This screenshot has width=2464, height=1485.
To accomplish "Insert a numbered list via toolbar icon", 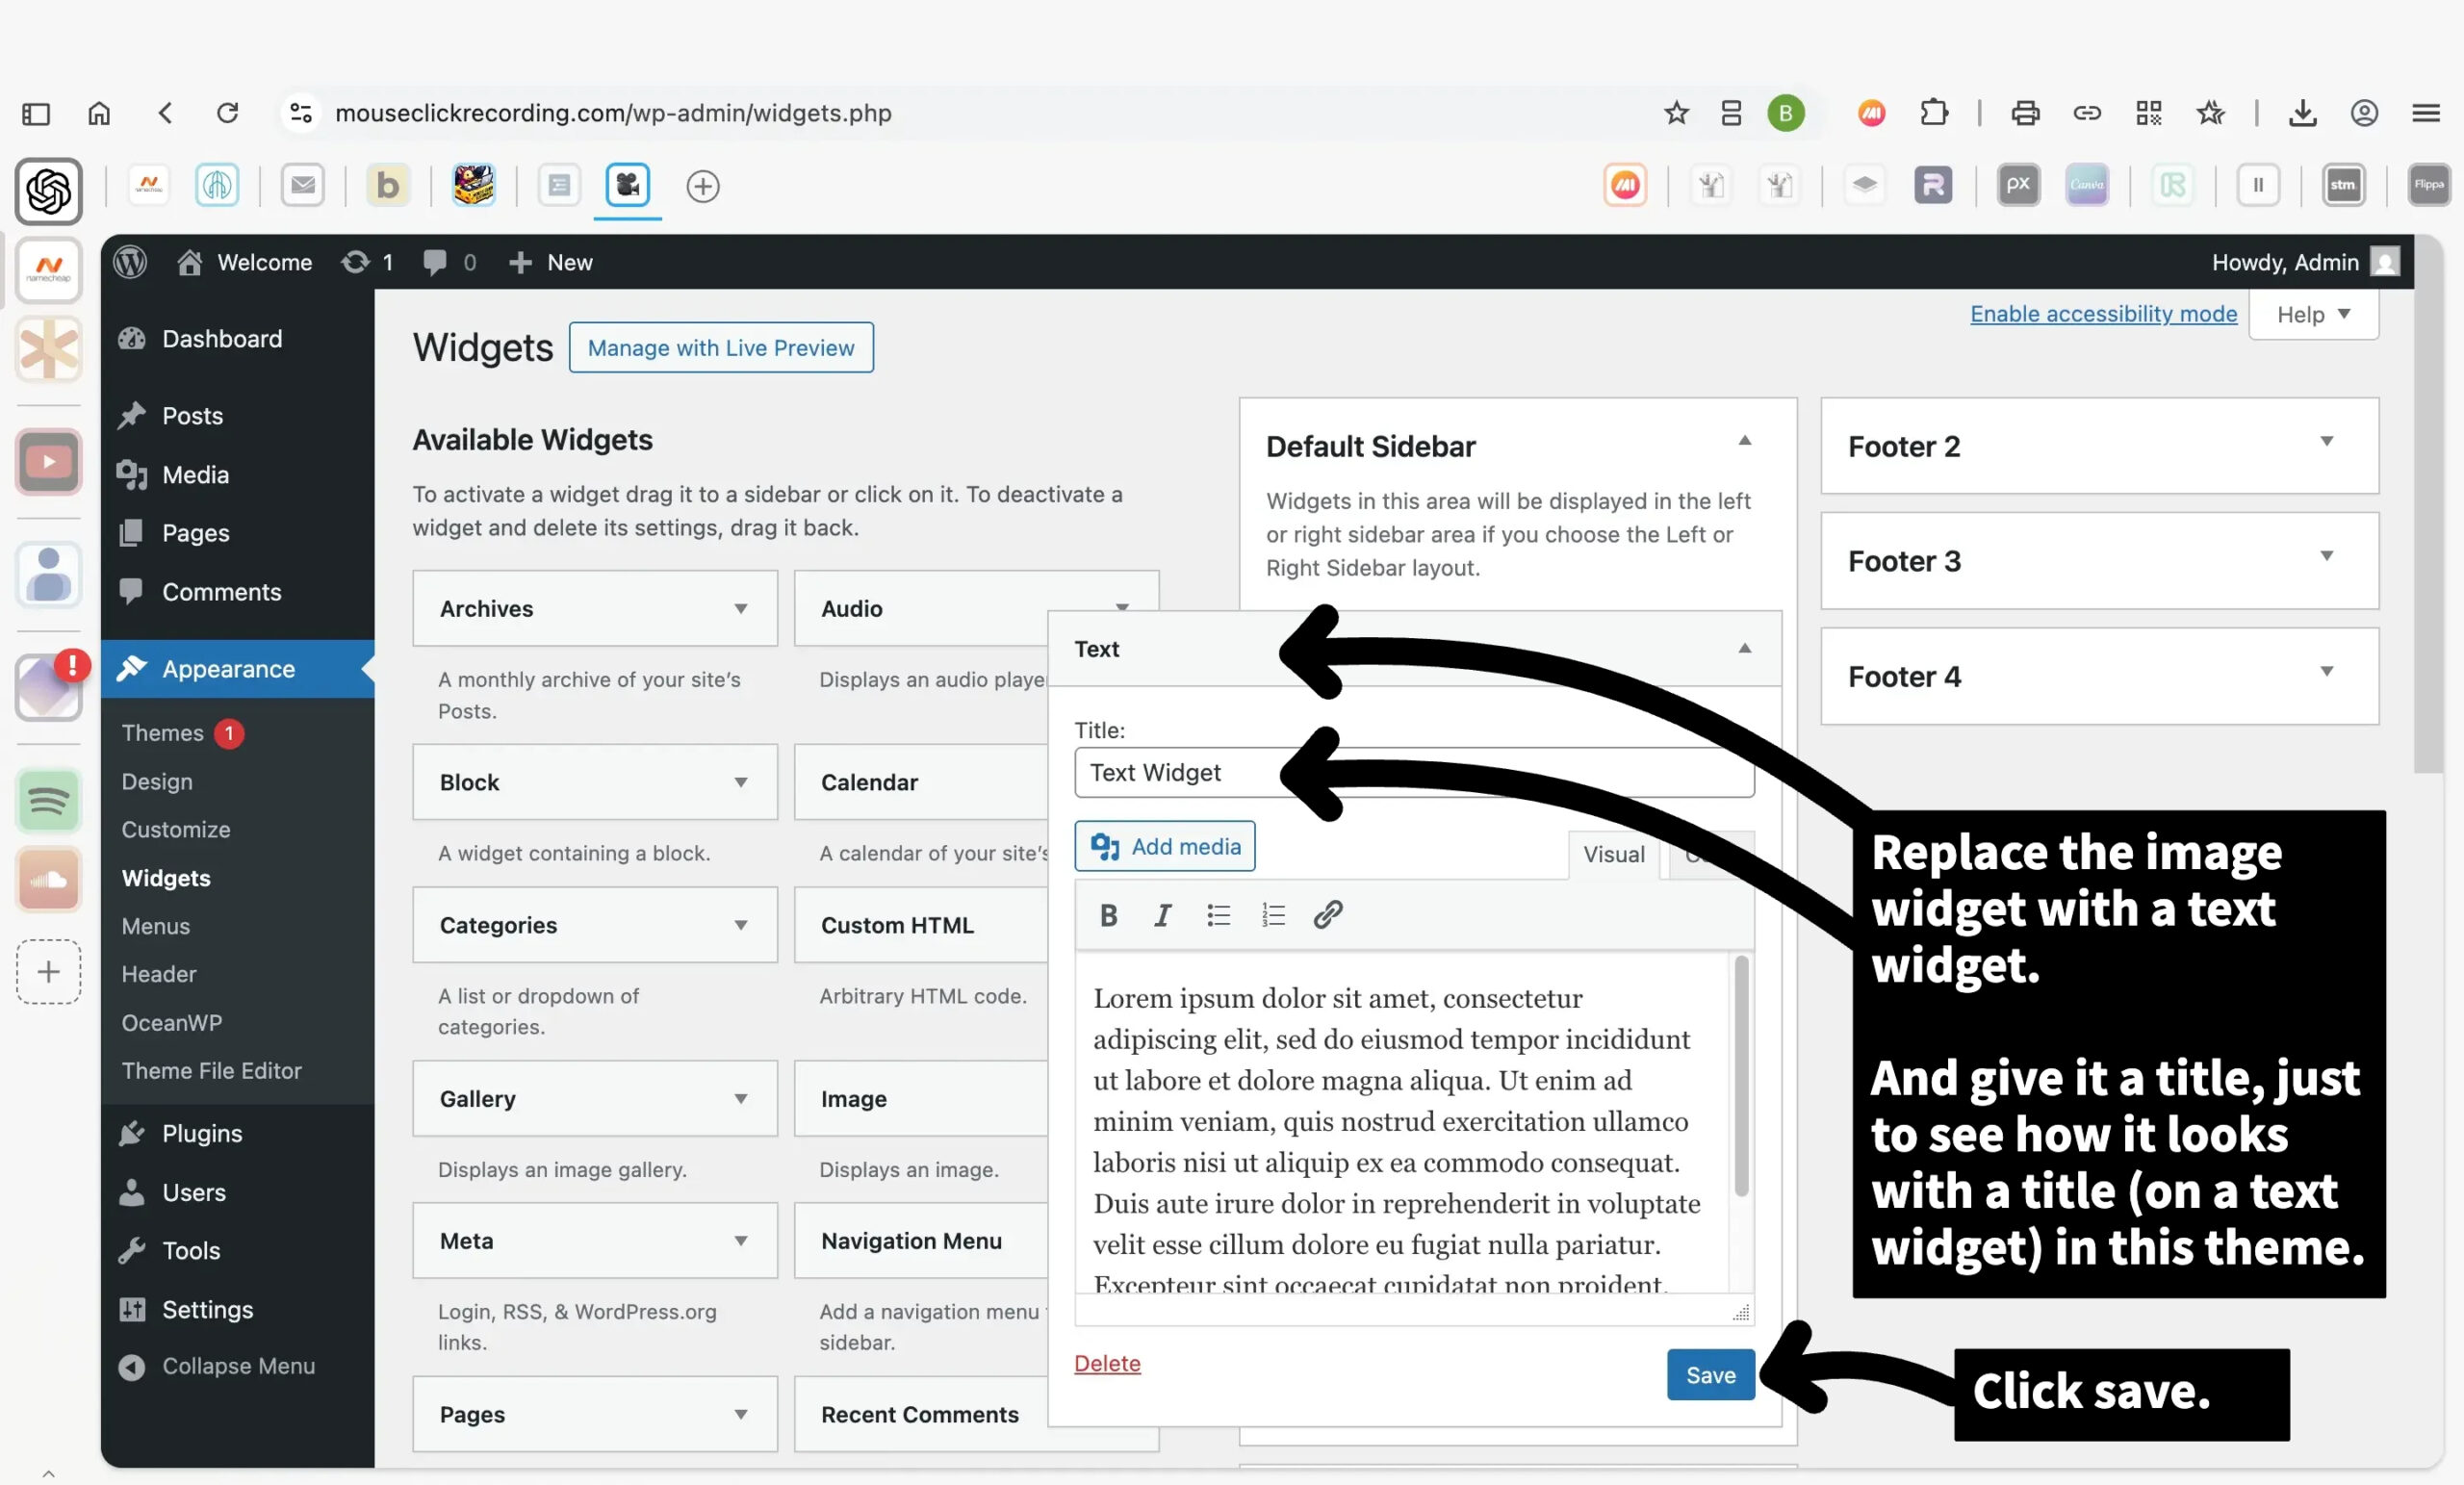I will click(x=1272, y=914).
